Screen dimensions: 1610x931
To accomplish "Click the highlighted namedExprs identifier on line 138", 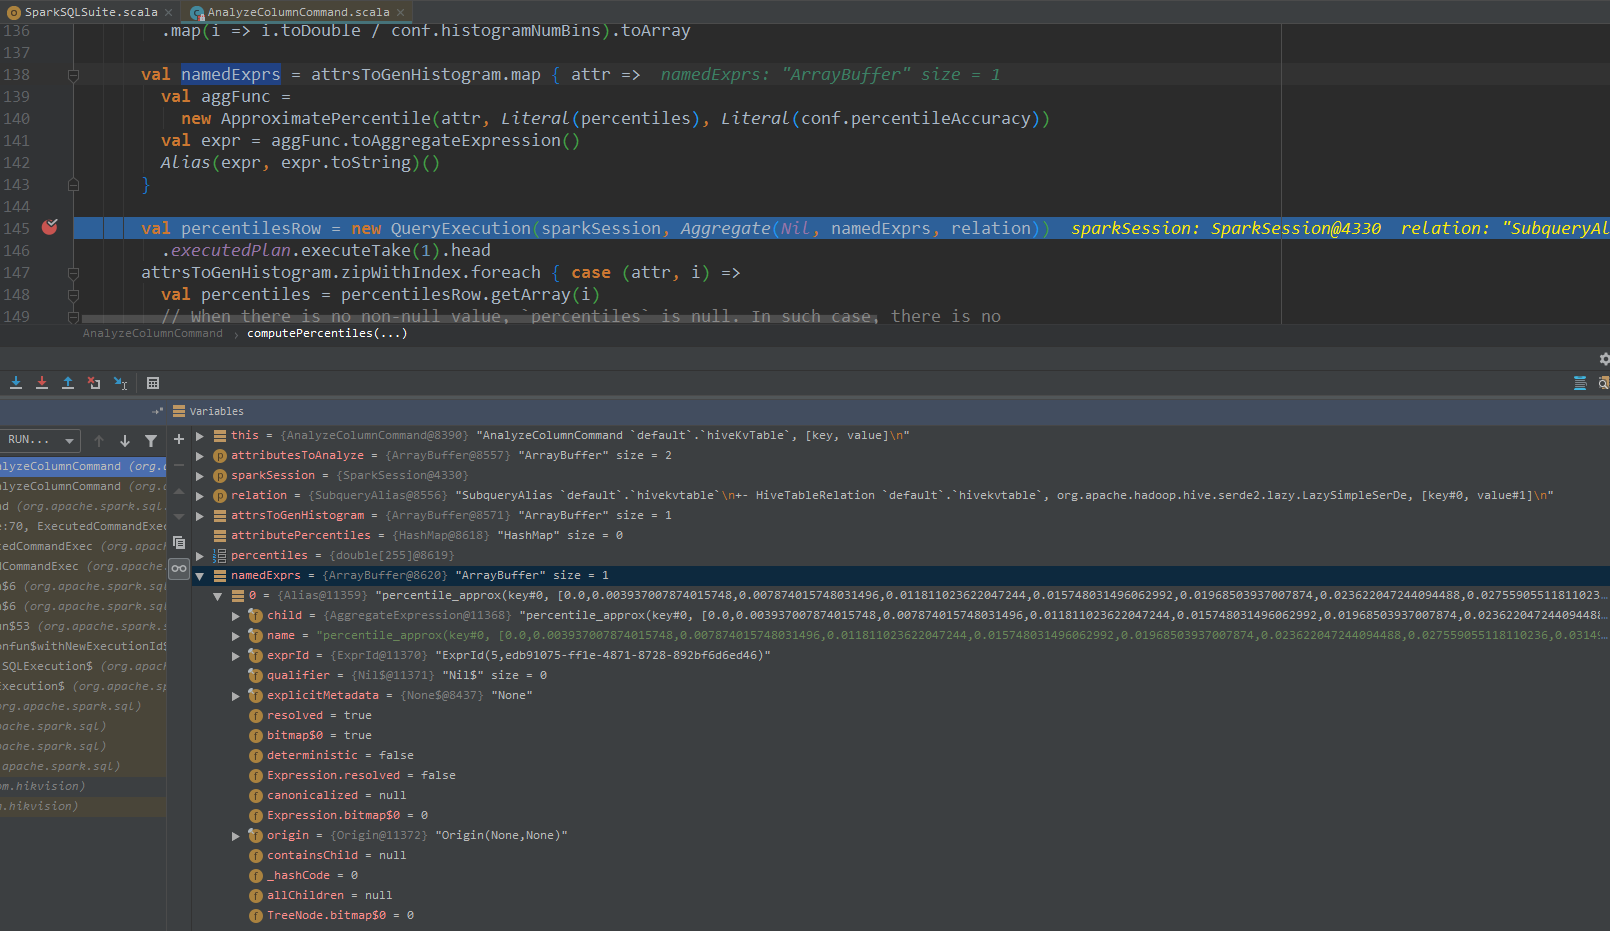I will pyautogui.click(x=231, y=75).
